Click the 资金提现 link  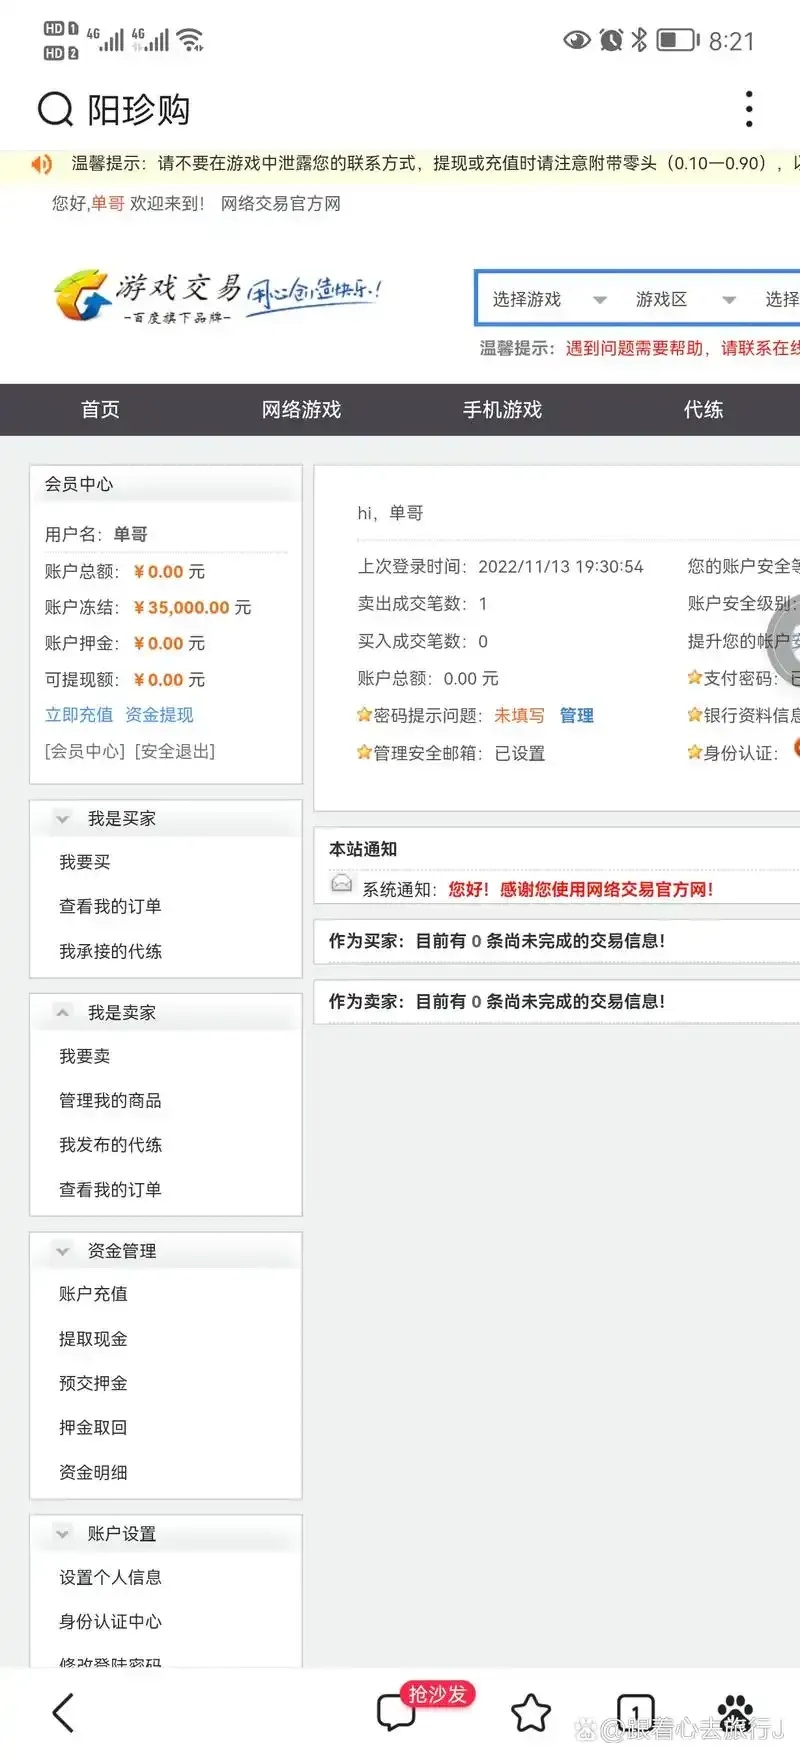(159, 715)
